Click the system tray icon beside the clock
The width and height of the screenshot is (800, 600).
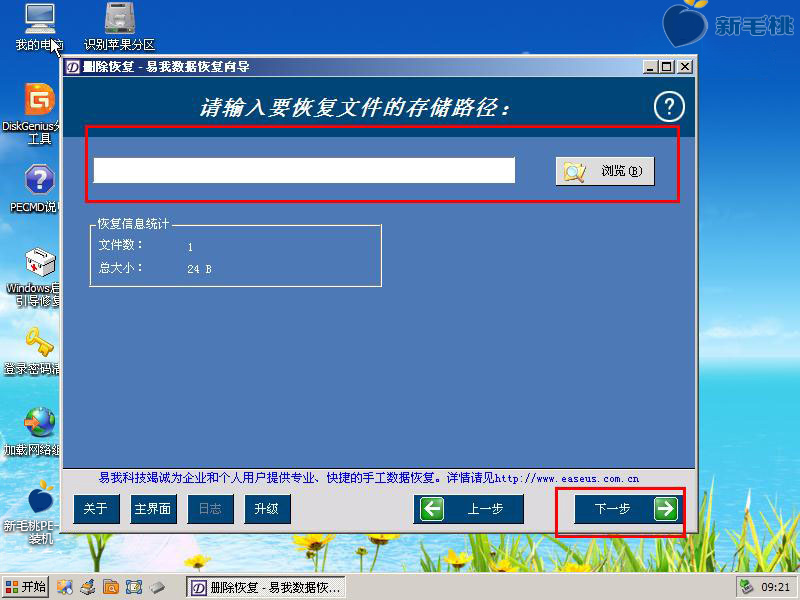[x=746, y=587]
